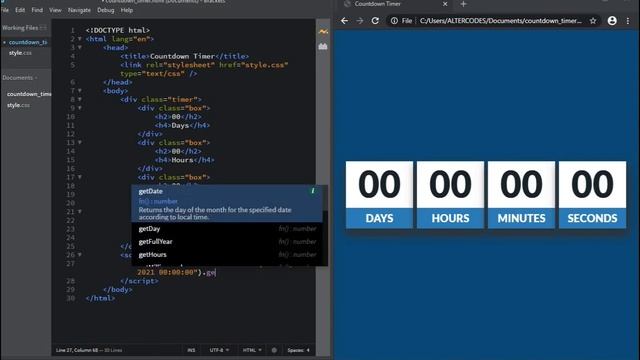Open the View menu

coord(55,10)
